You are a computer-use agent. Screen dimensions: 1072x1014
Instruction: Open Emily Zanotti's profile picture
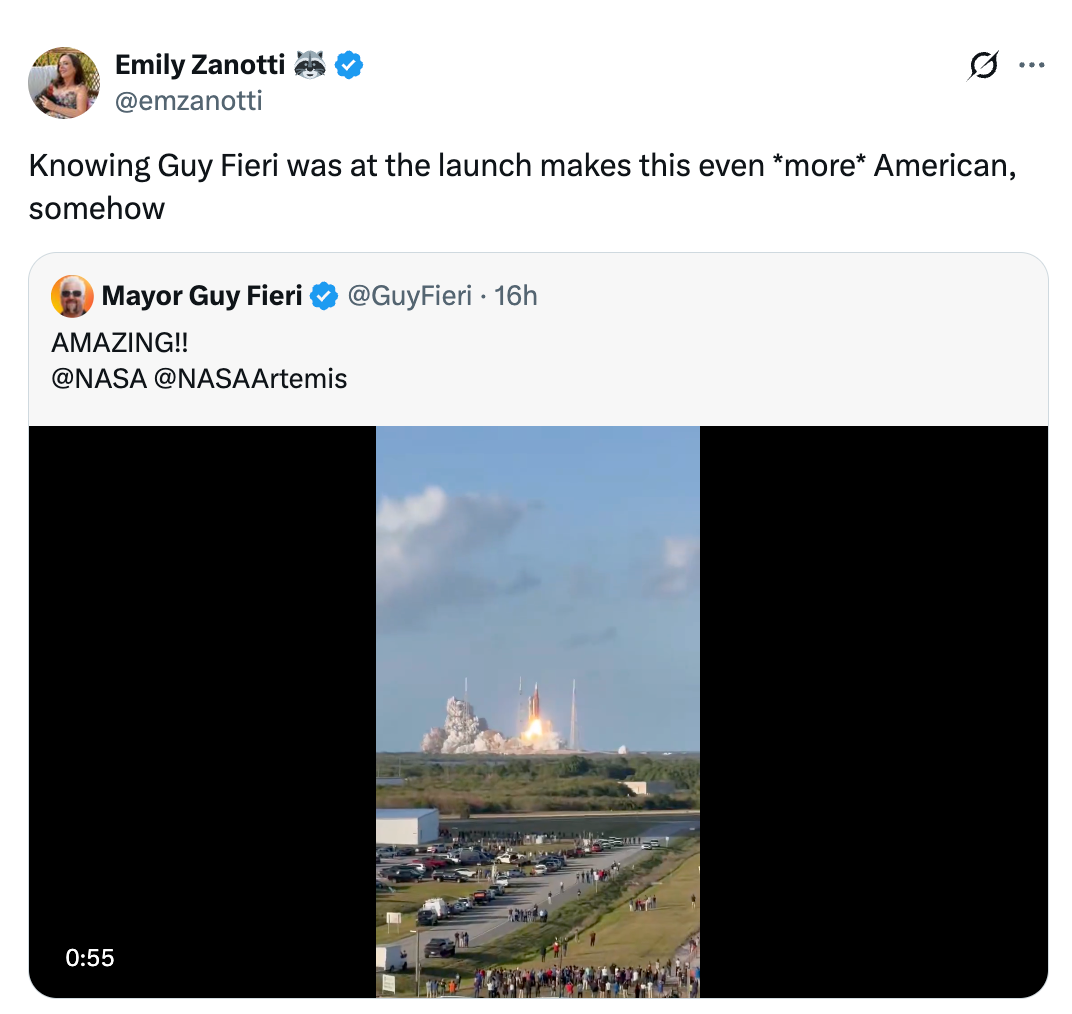(64, 82)
